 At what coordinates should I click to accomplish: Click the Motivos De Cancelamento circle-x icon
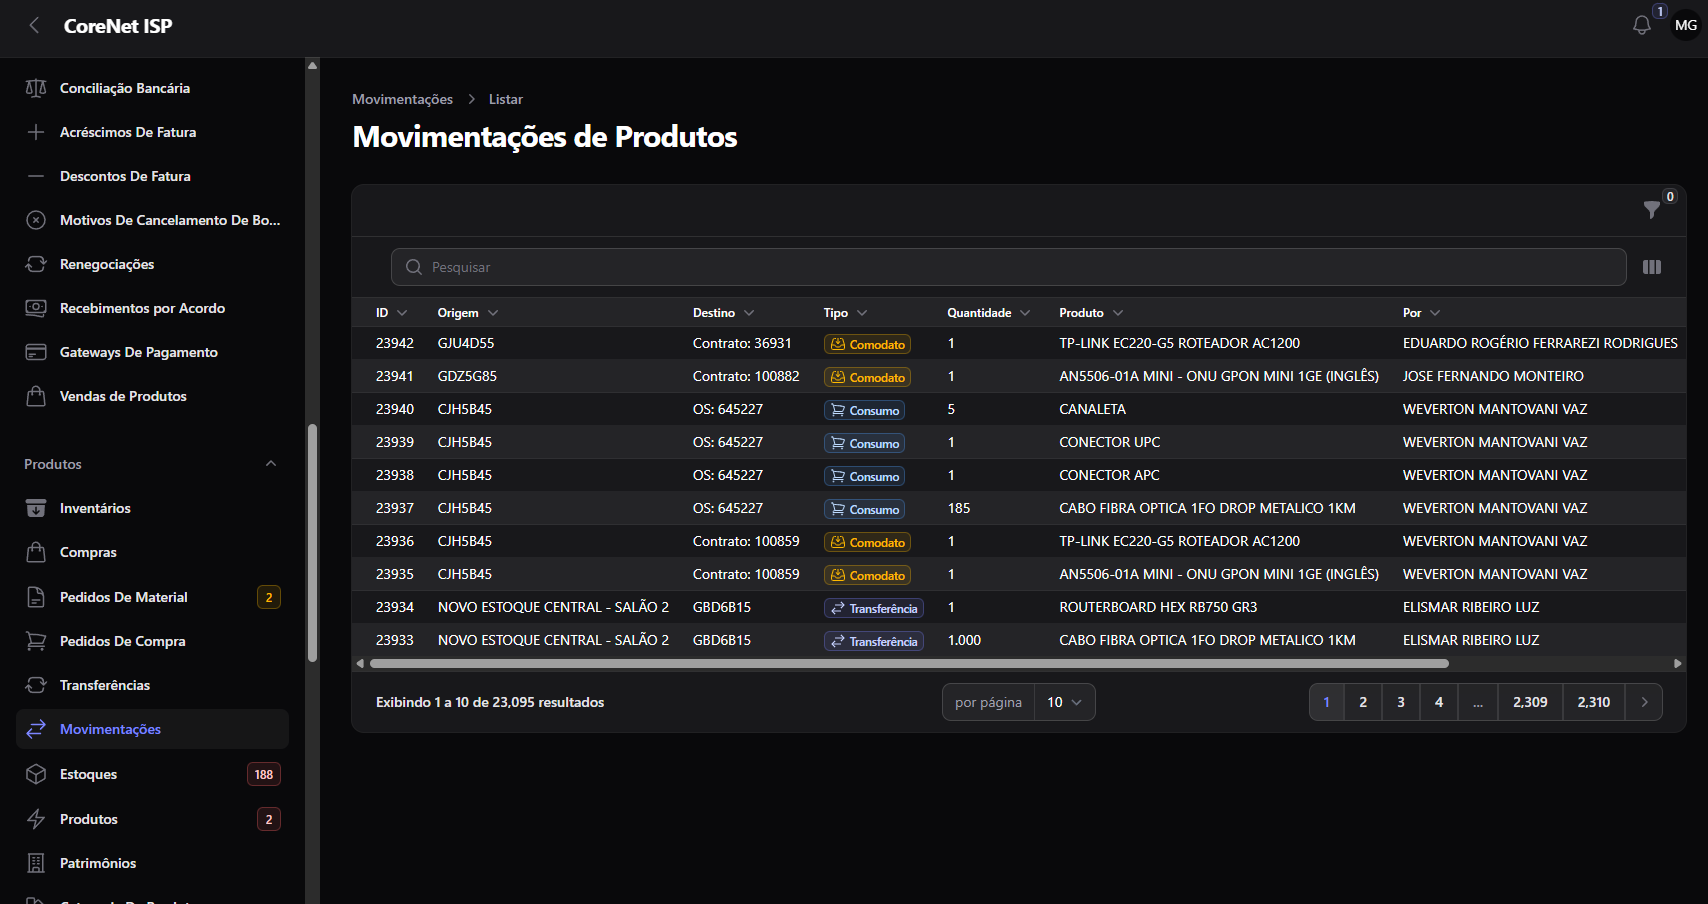(x=36, y=220)
